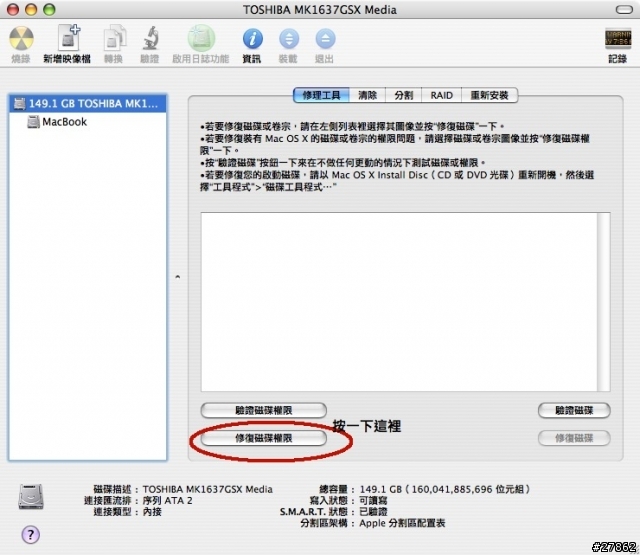Viewport: 640px width, 555px height.
Task: Click the 'Apple 分割區配置表' partition scheme value
Action: pos(402,523)
